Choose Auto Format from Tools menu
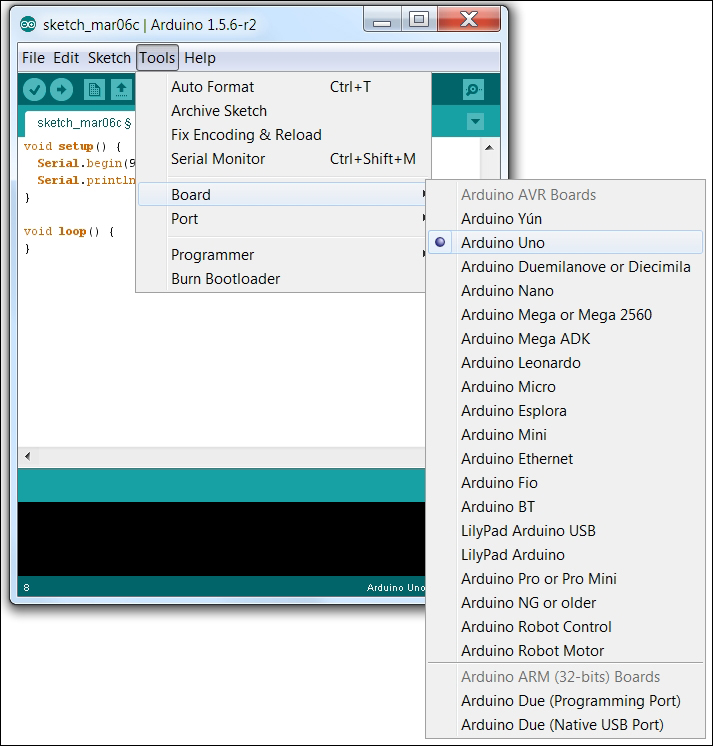This screenshot has height=746, width=713. click(x=283, y=87)
